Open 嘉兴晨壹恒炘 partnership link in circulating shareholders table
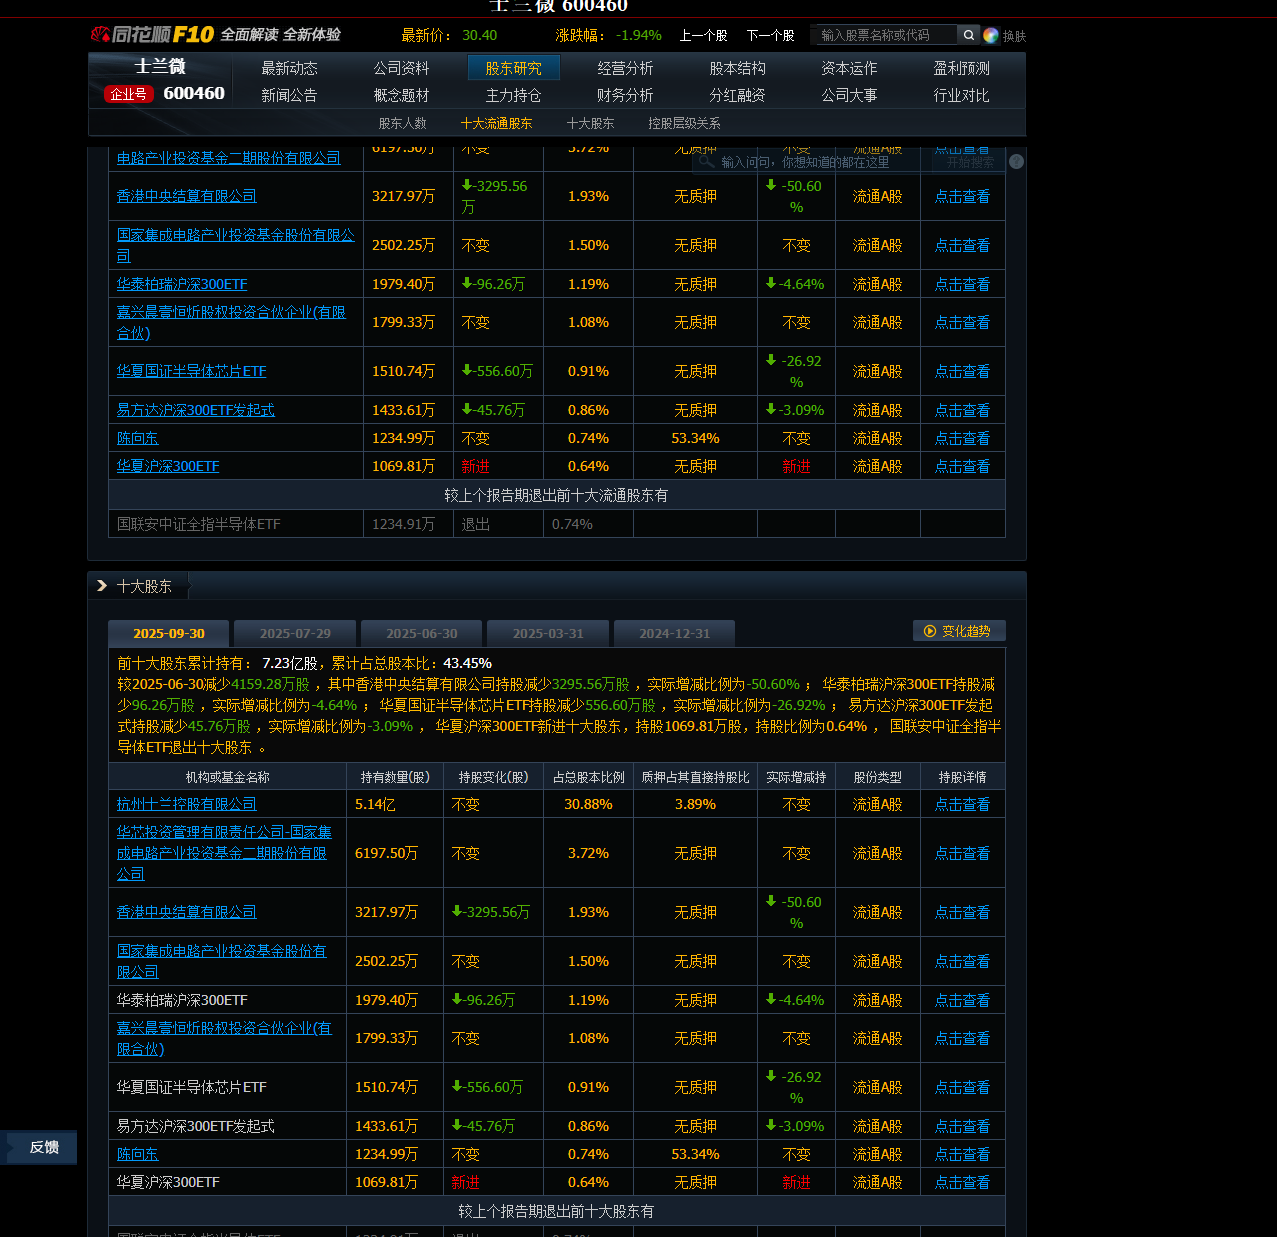The image size is (1277, 1237). [x=231, y=322]
